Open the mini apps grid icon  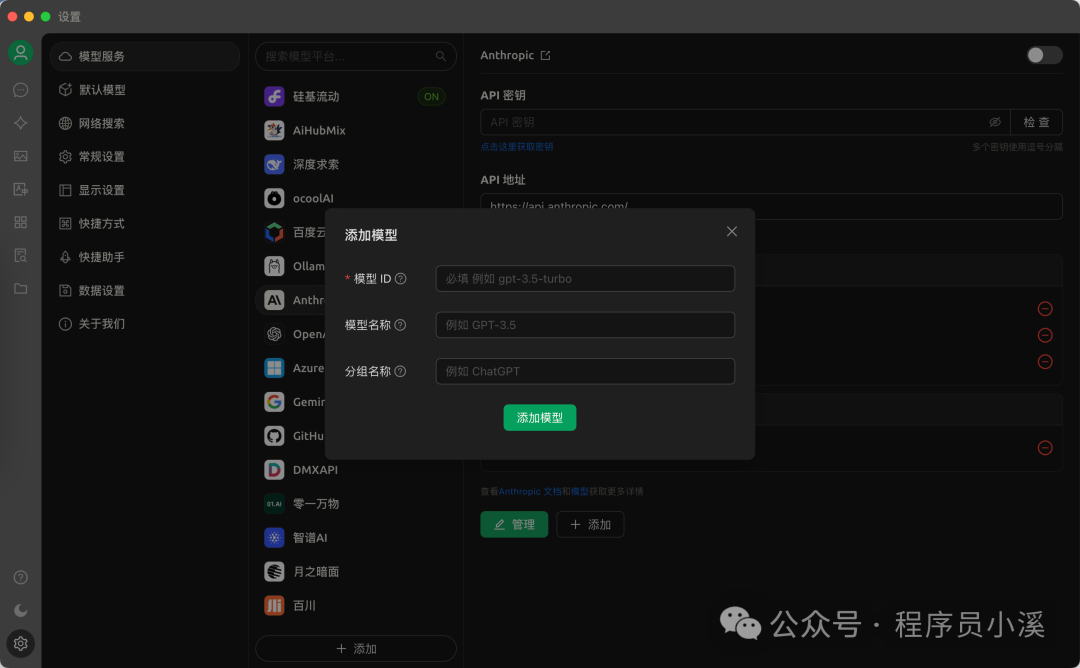coord(21,222)
